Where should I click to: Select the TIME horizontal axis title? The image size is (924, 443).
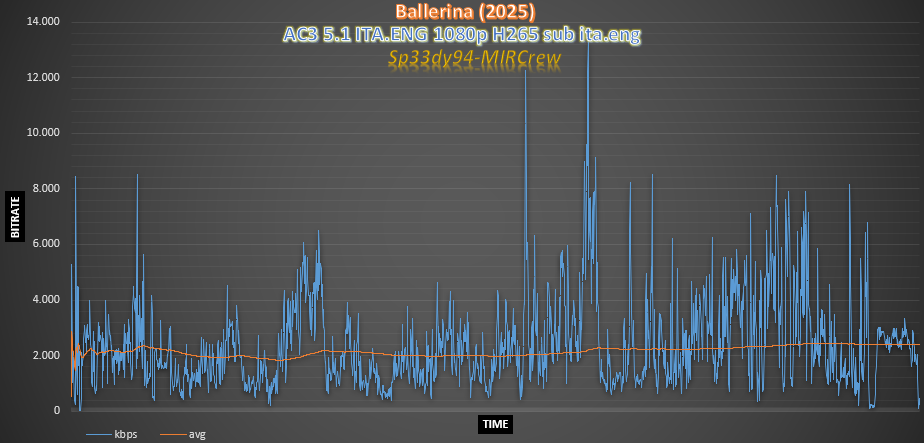tap(494, 424)
